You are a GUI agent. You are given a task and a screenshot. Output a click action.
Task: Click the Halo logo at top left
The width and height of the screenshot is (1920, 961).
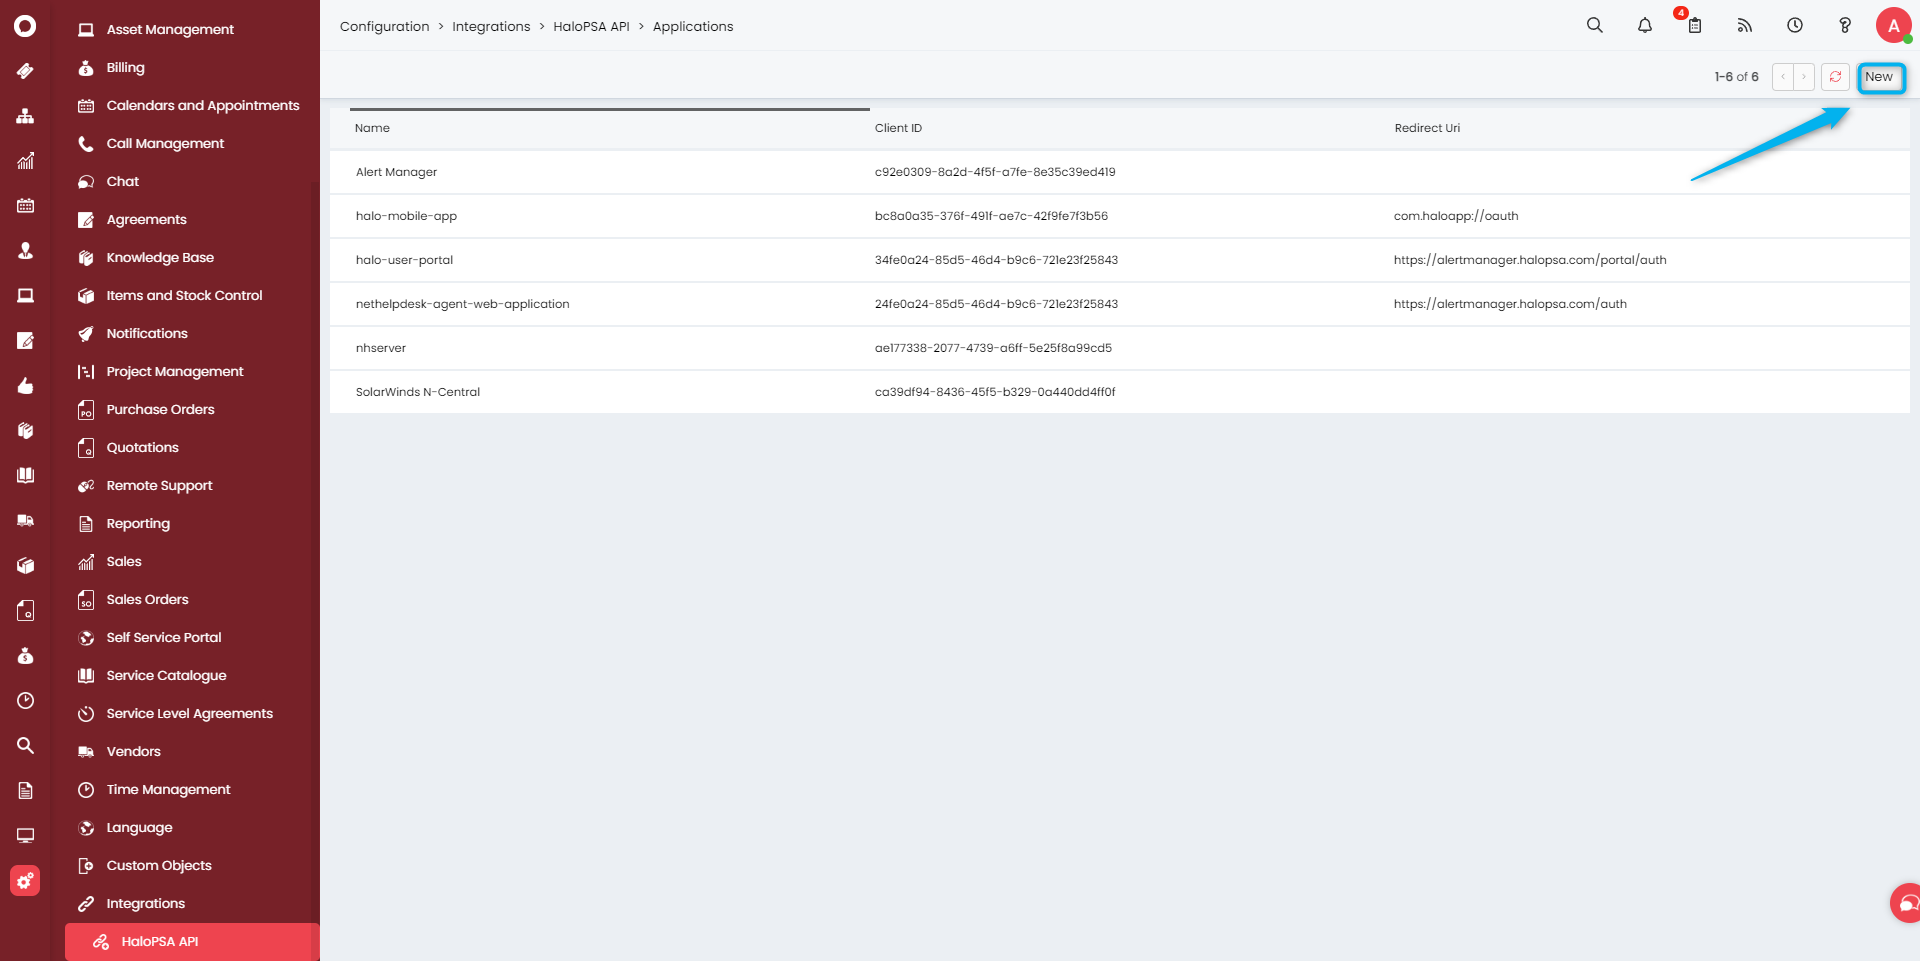pyautogui.click(x=25, y=26)
